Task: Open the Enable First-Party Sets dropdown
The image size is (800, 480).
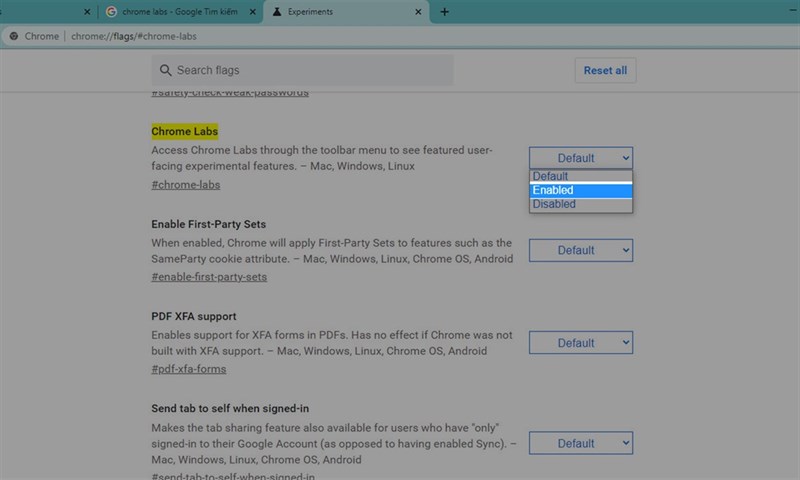Action: [x=581, y=250]
